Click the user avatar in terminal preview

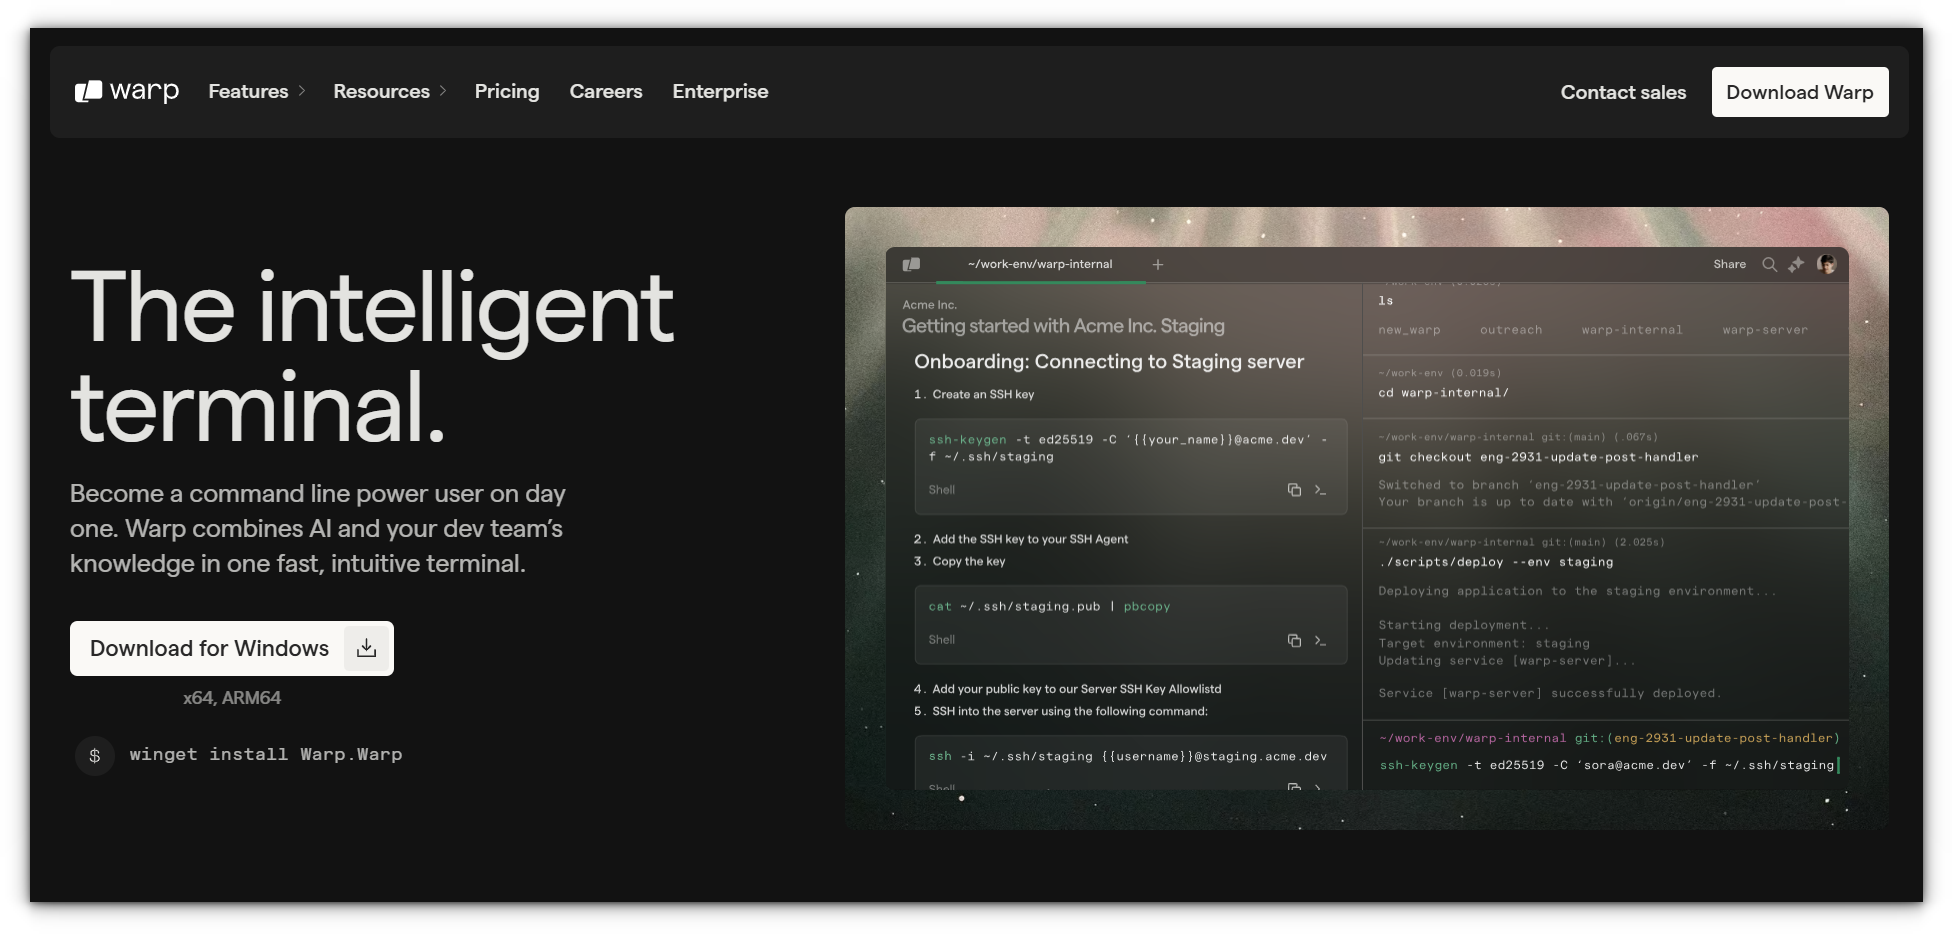pos(1826,264)
